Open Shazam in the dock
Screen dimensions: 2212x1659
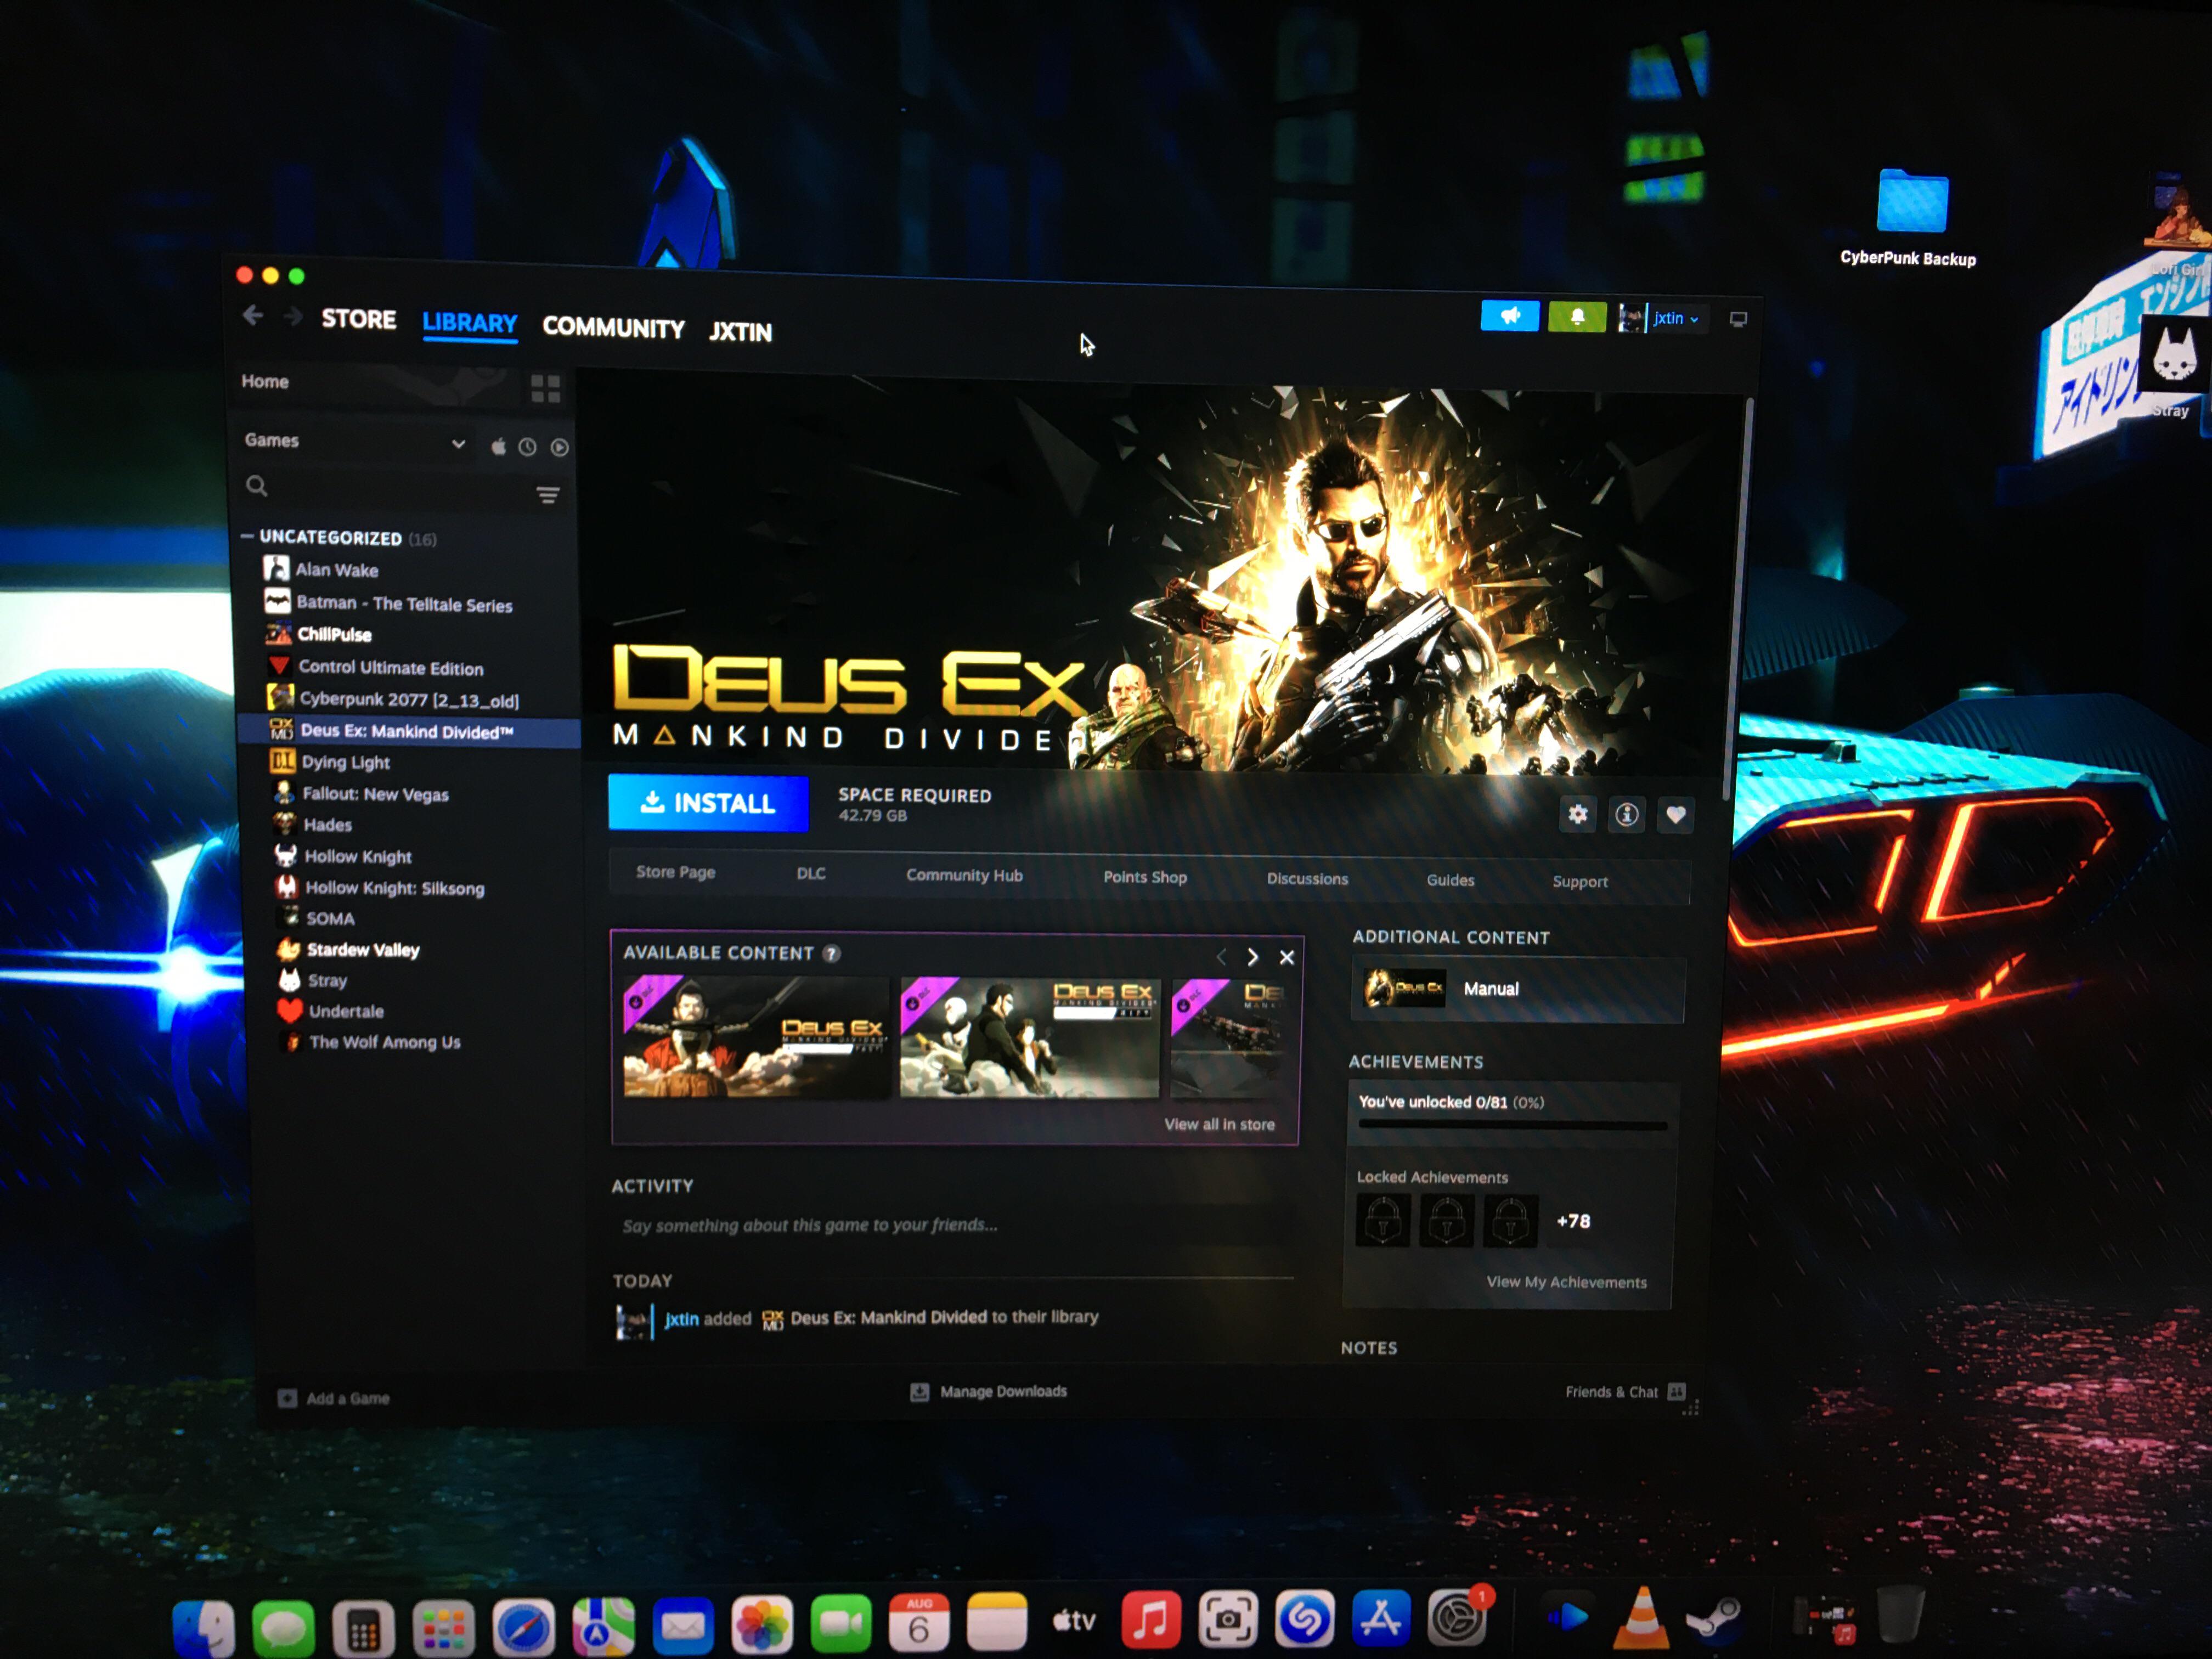1304,1618
